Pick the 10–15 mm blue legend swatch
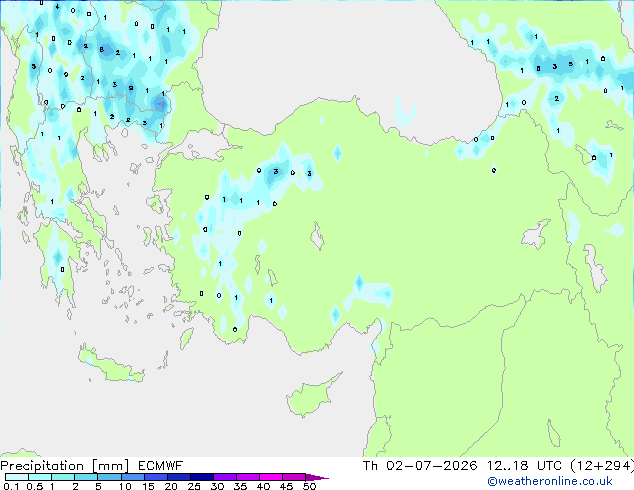This screenshot has width=634, height=490. click(x=133, y=477)
